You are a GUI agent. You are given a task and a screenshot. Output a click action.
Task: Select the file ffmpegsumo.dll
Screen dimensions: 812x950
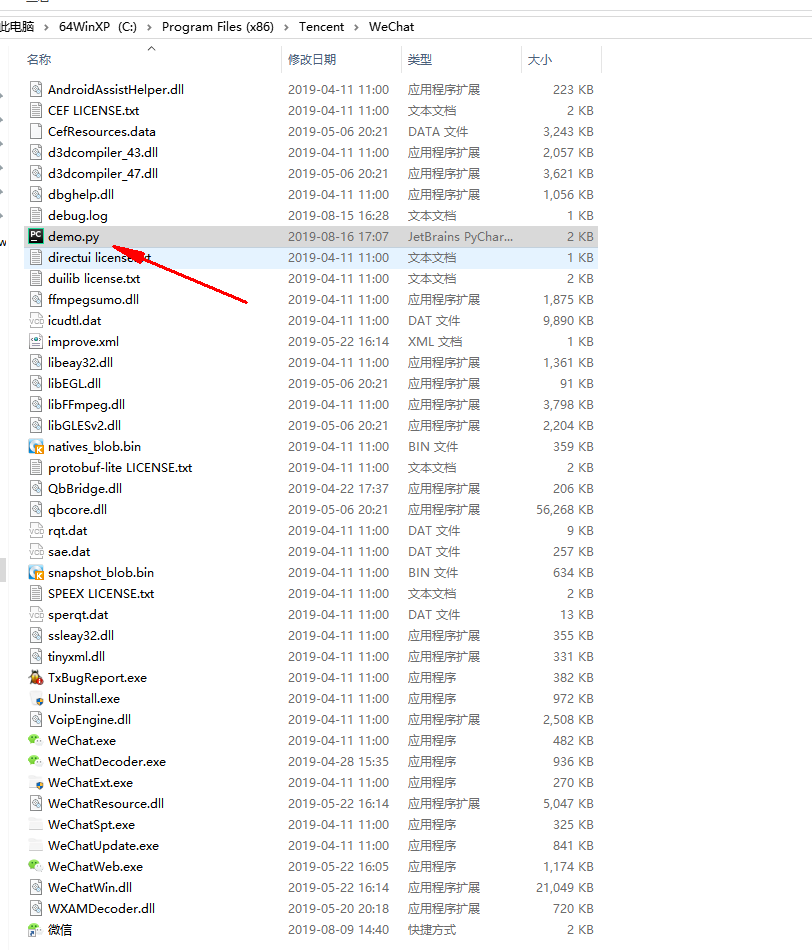pos(93,299)
